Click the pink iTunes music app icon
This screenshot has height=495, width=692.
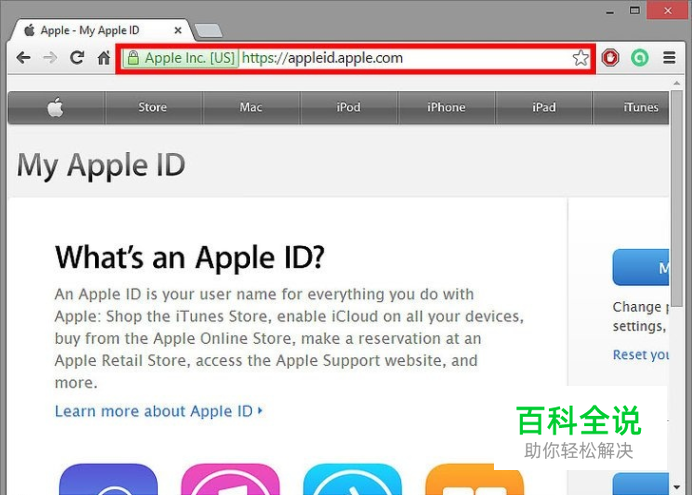(230, 479)
